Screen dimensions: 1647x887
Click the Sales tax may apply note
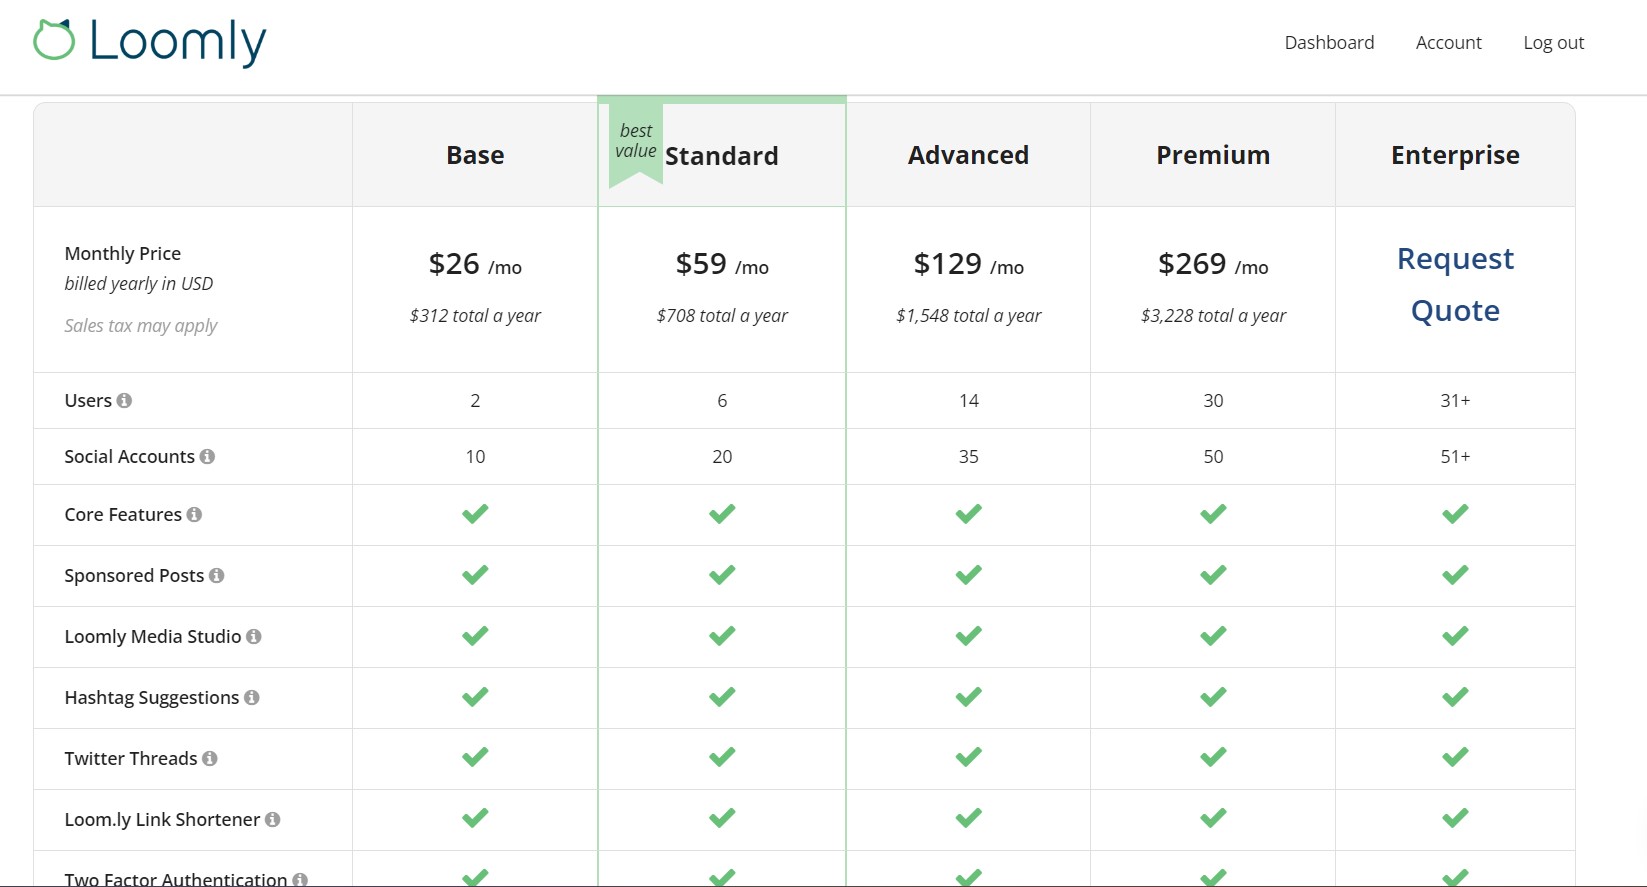(141, 326)
